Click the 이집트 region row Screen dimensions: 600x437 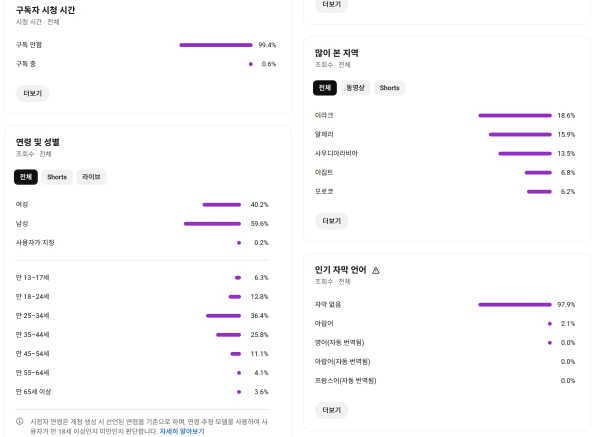[445, 172]
